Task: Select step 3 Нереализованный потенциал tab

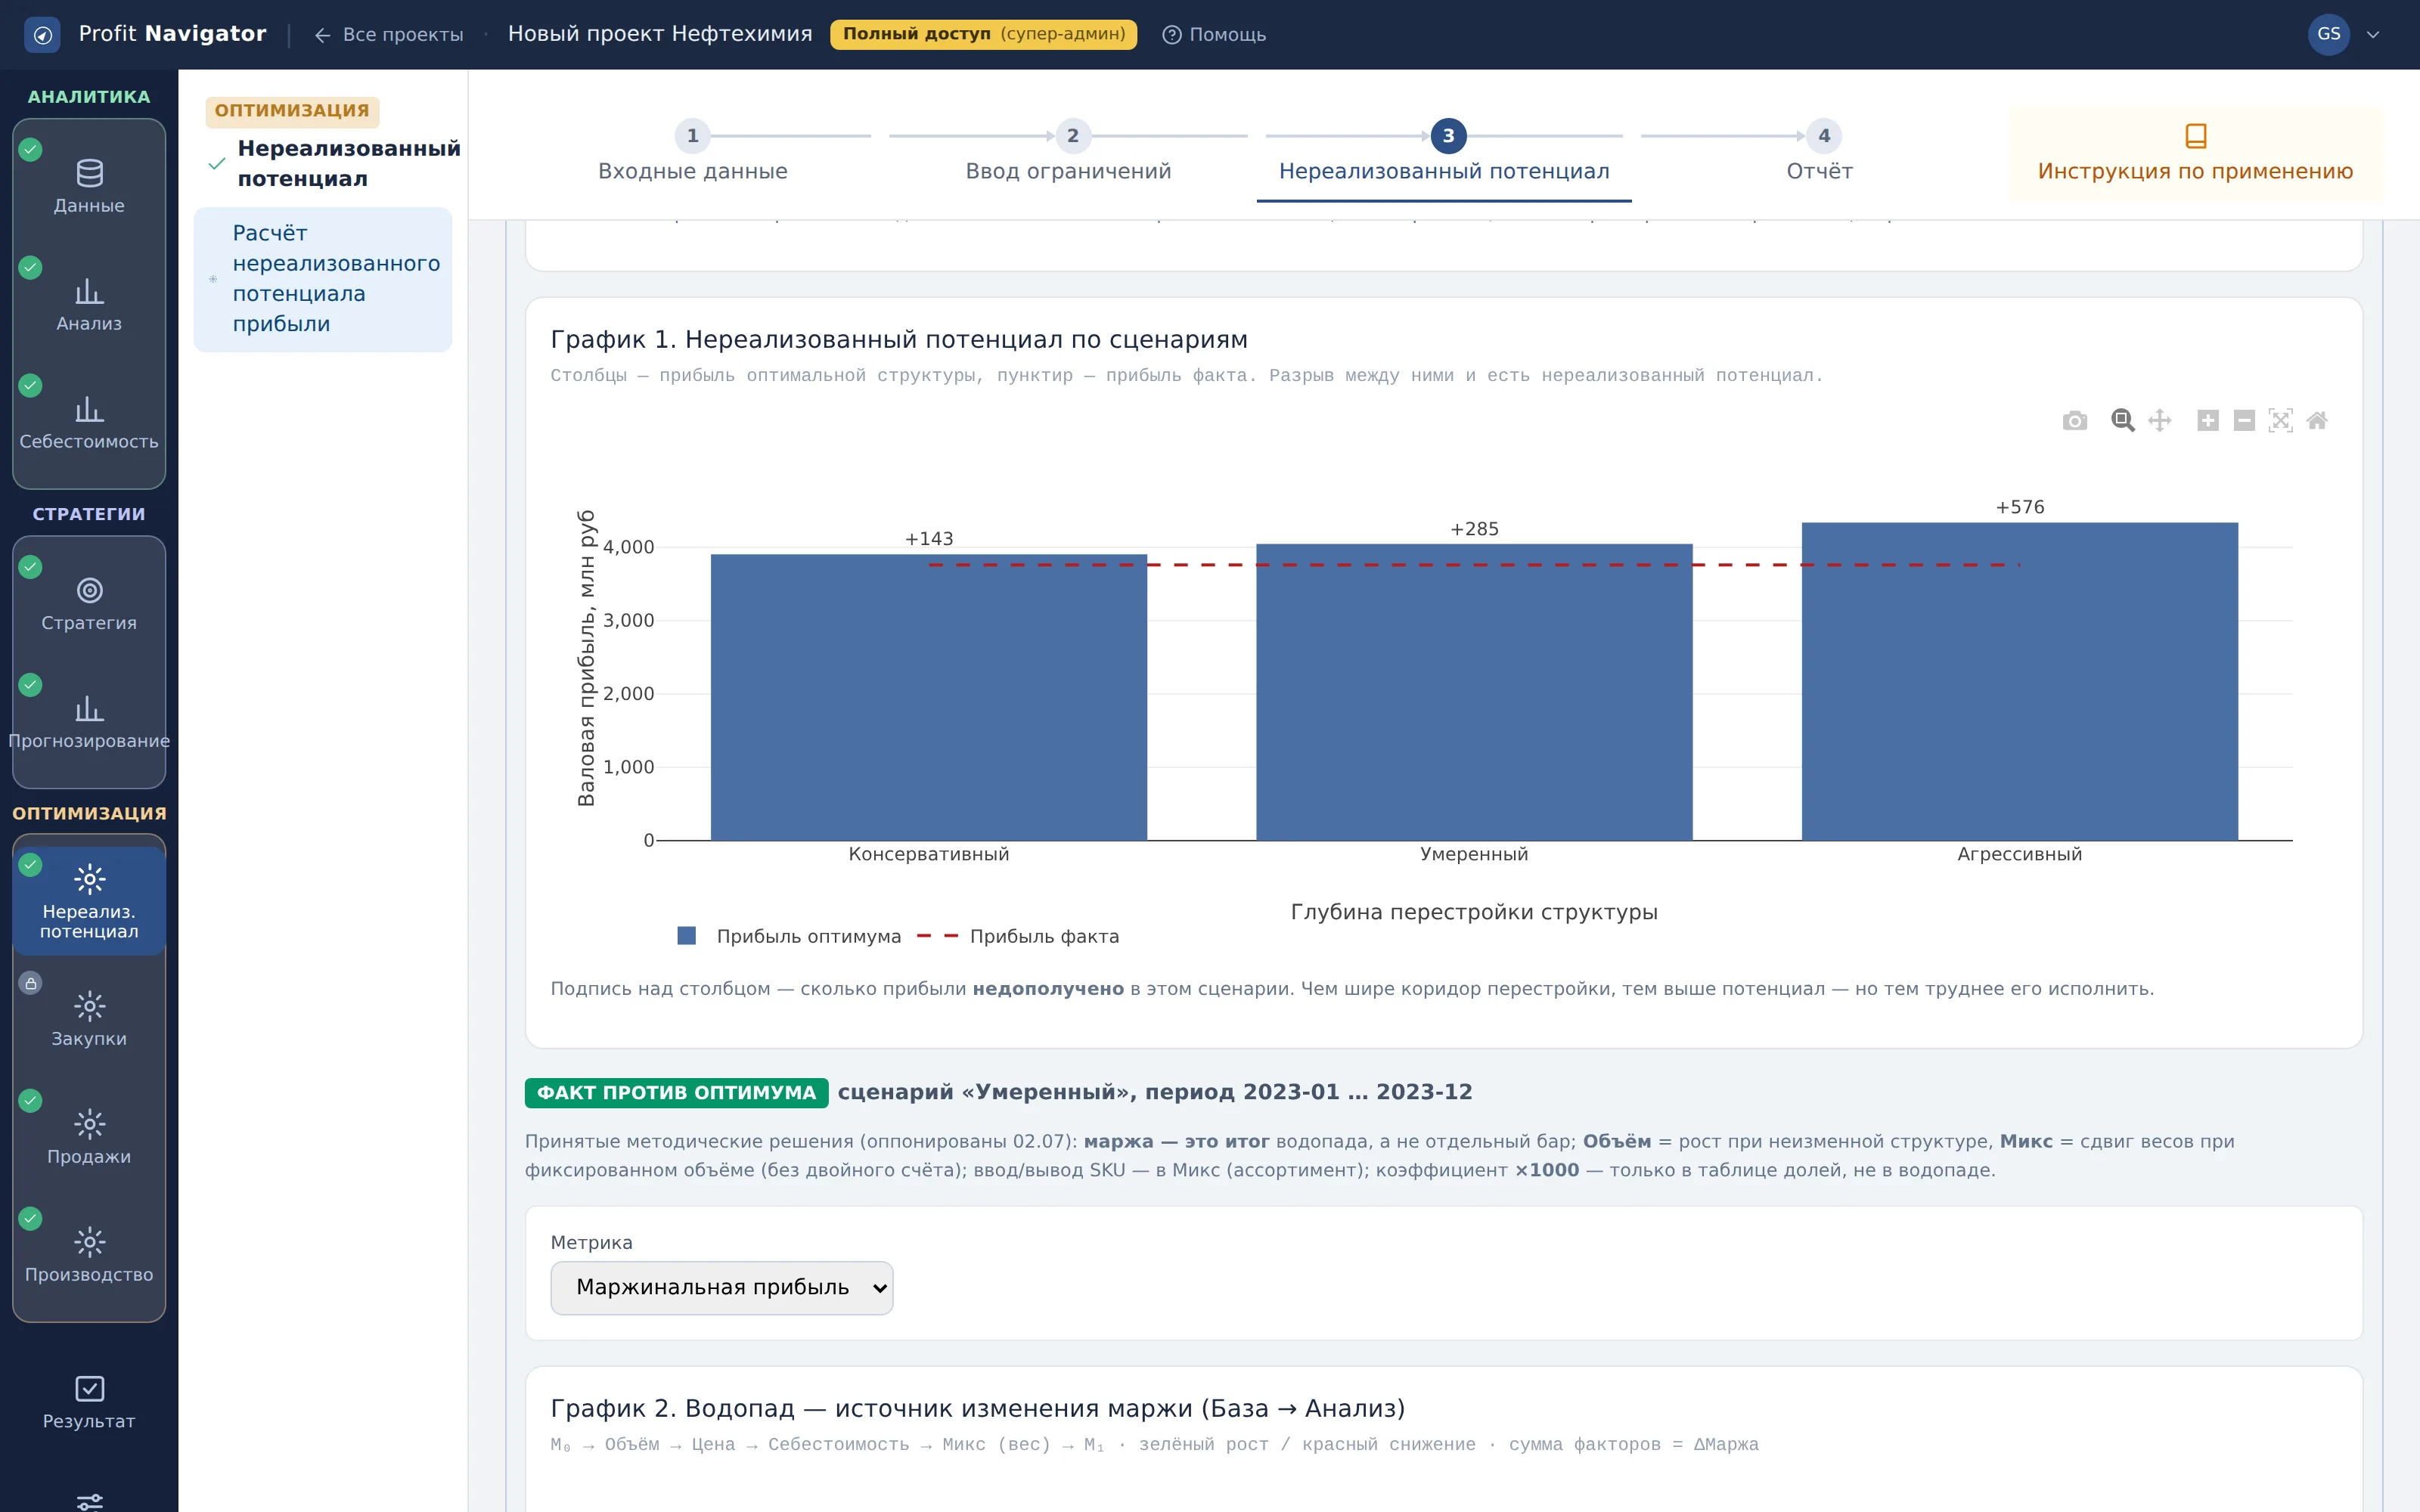Action: click(1444, 153)
